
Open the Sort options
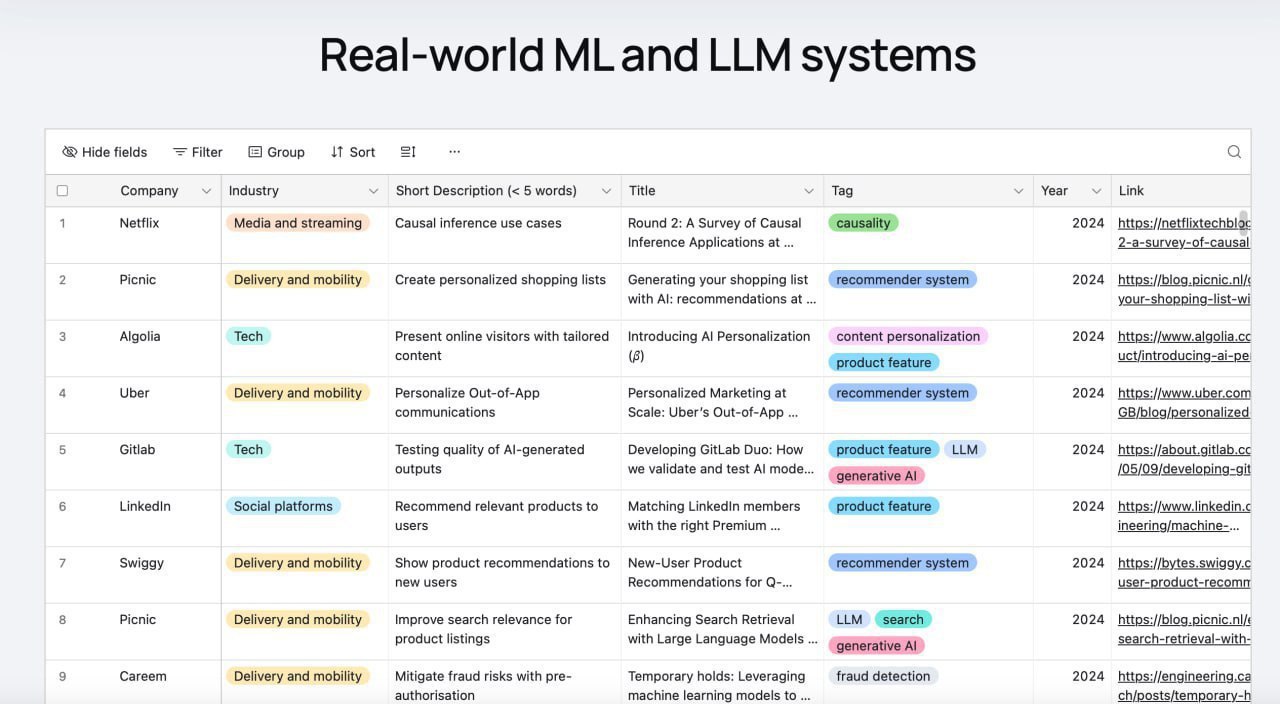pos(352,152)
